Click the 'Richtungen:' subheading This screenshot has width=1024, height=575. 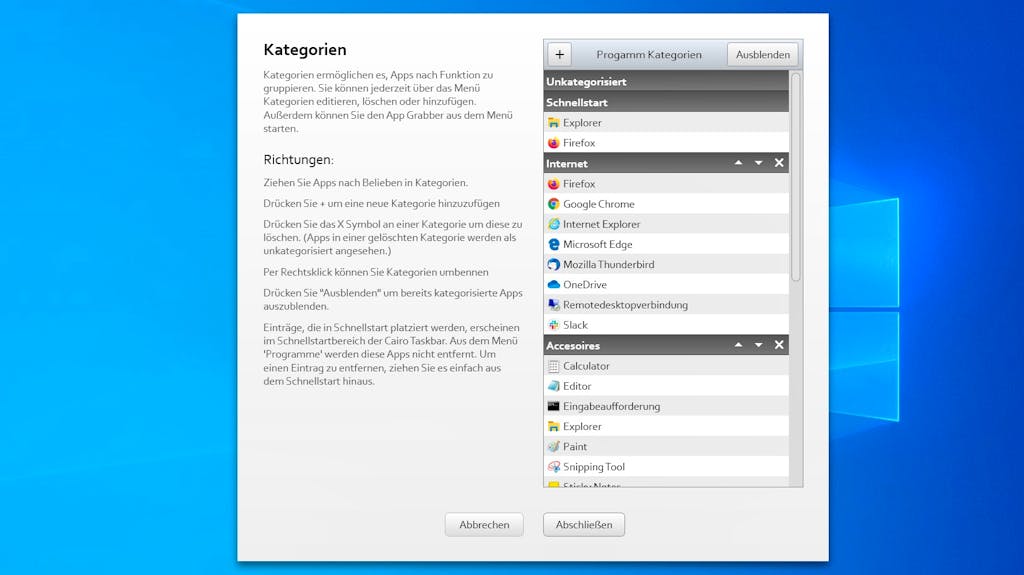coord(298,160)
